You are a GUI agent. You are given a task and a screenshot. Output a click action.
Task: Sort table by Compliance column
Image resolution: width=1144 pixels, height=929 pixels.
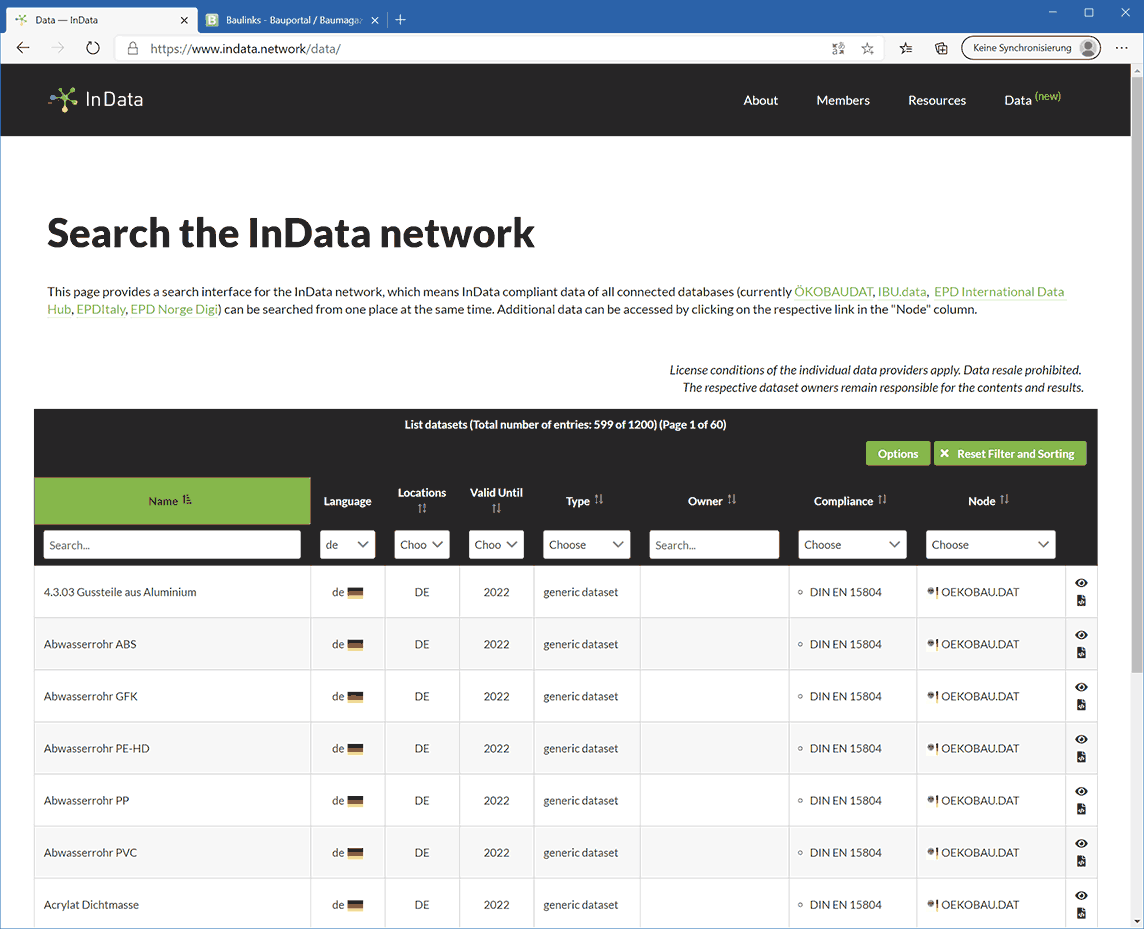pos(882,500)
